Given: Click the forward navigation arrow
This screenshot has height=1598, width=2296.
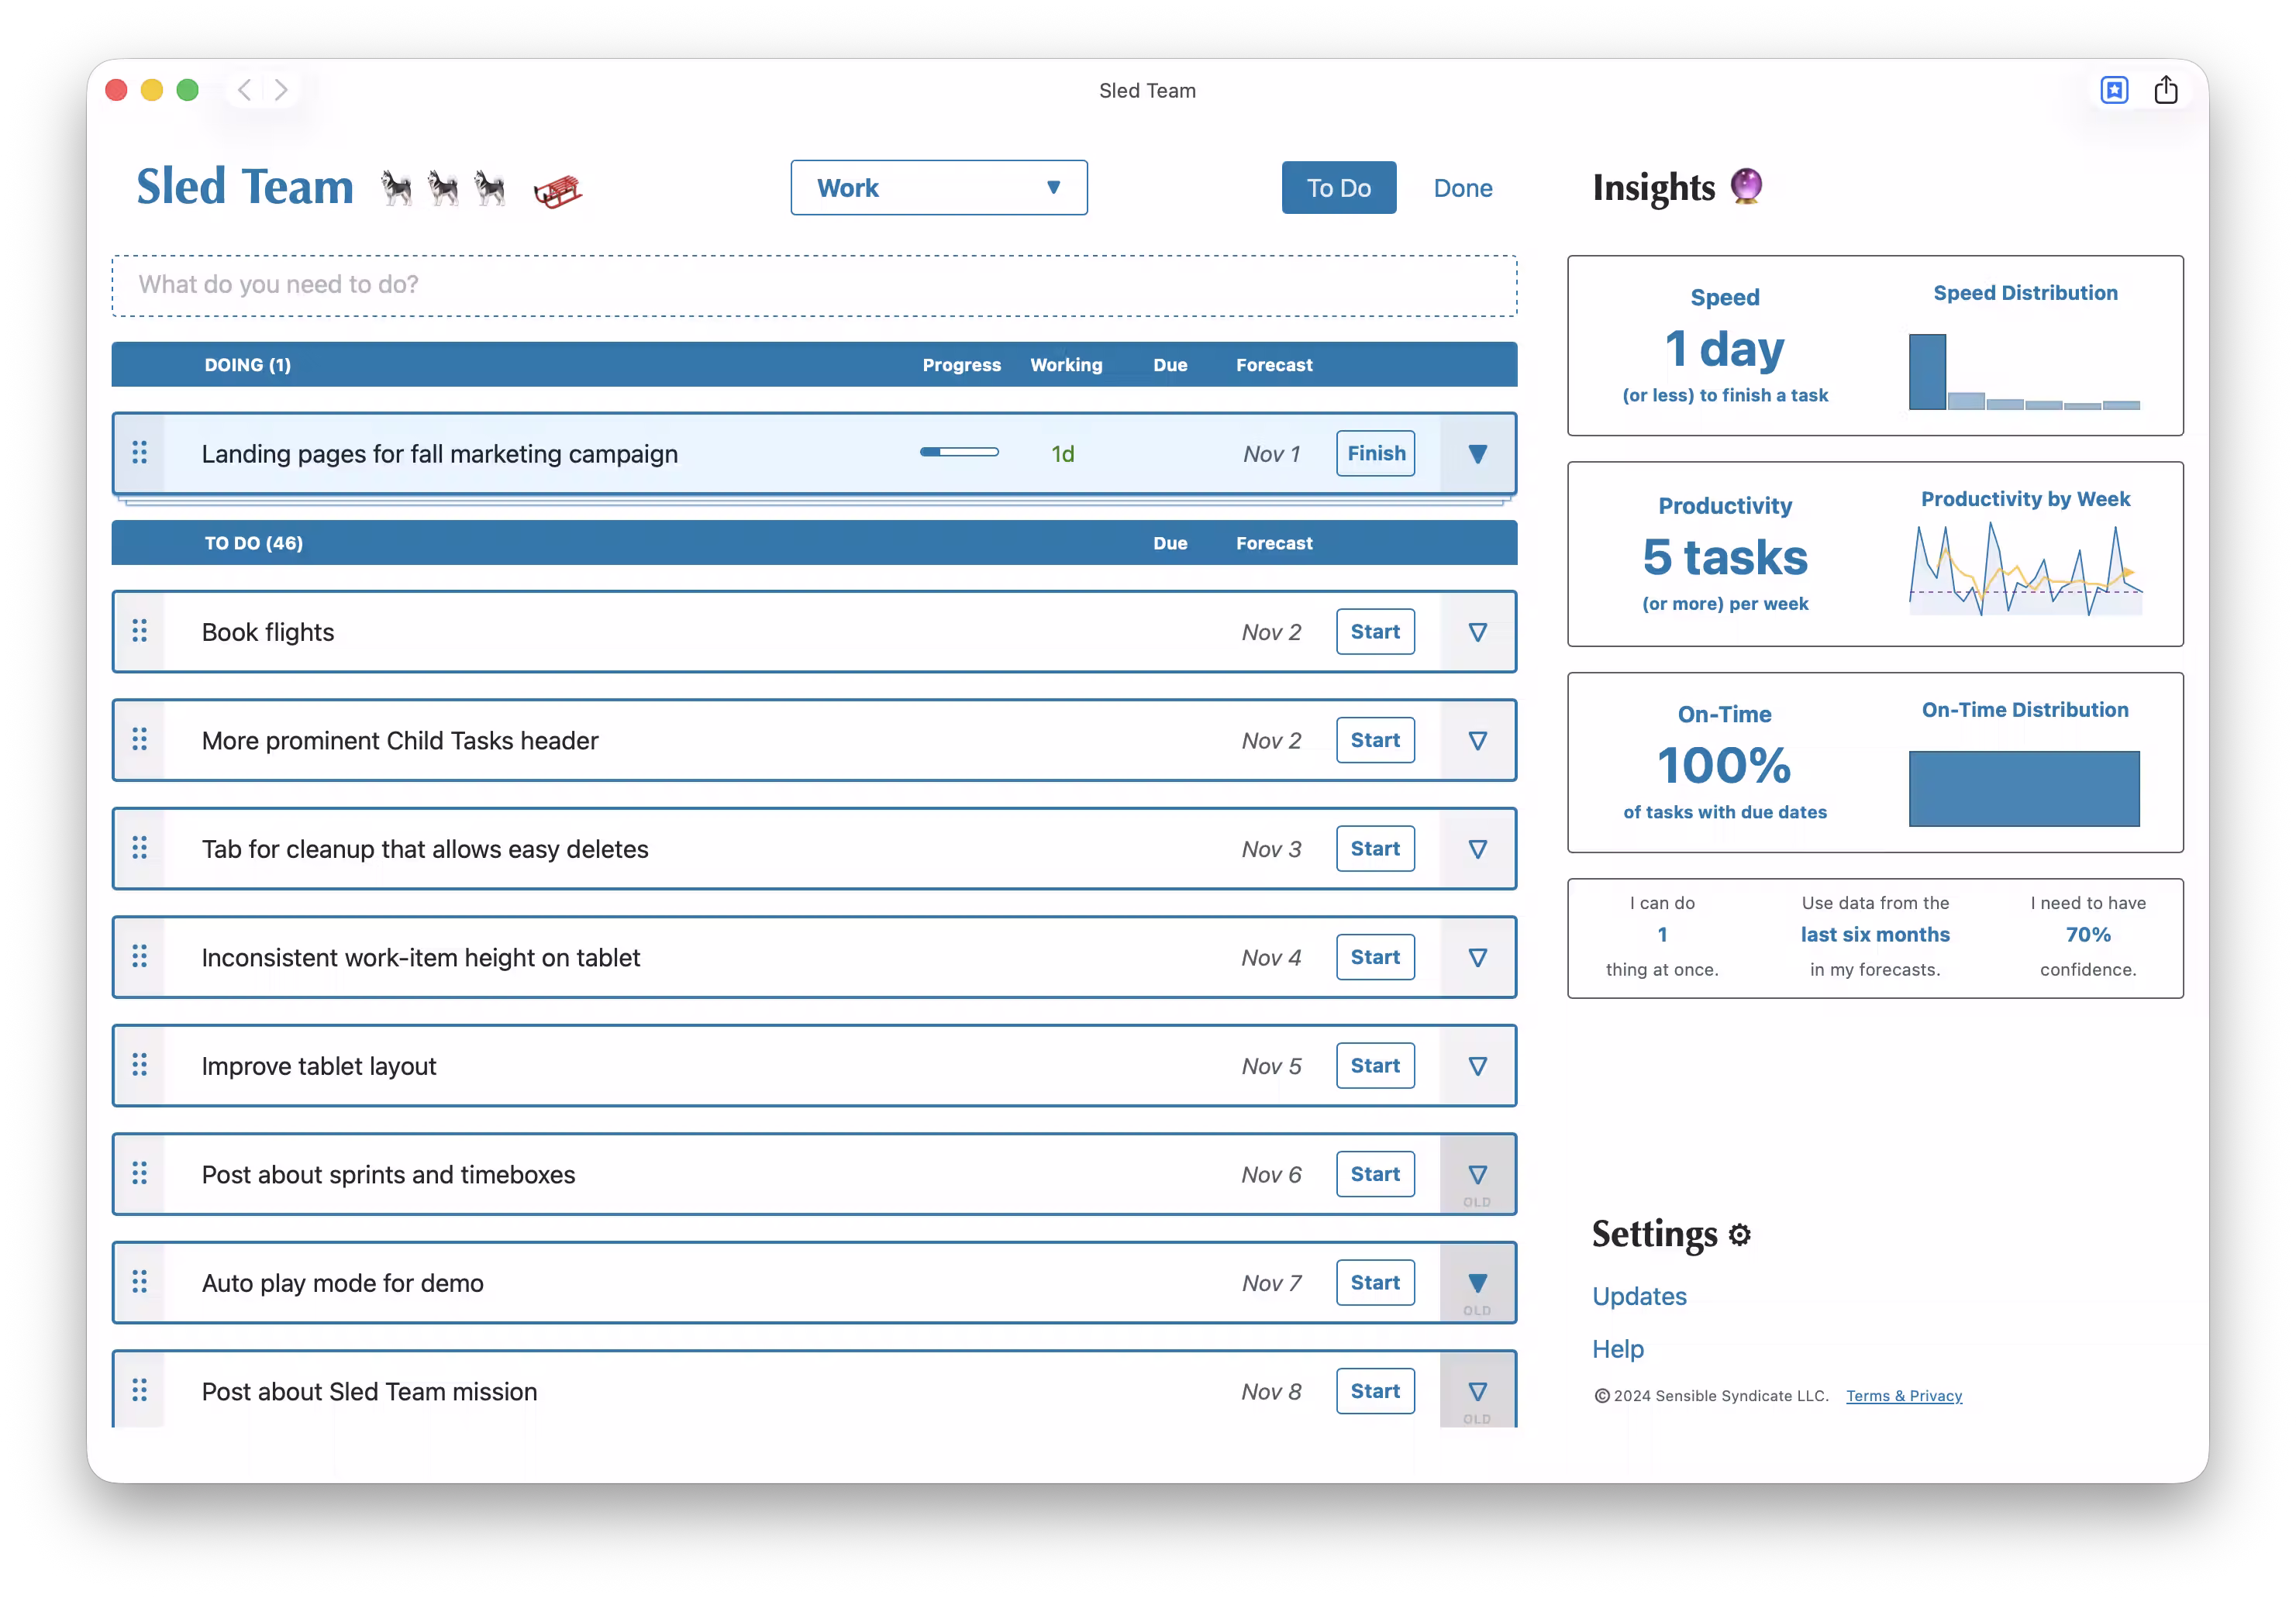Looking at the screenshot, I should pos(281,90).
